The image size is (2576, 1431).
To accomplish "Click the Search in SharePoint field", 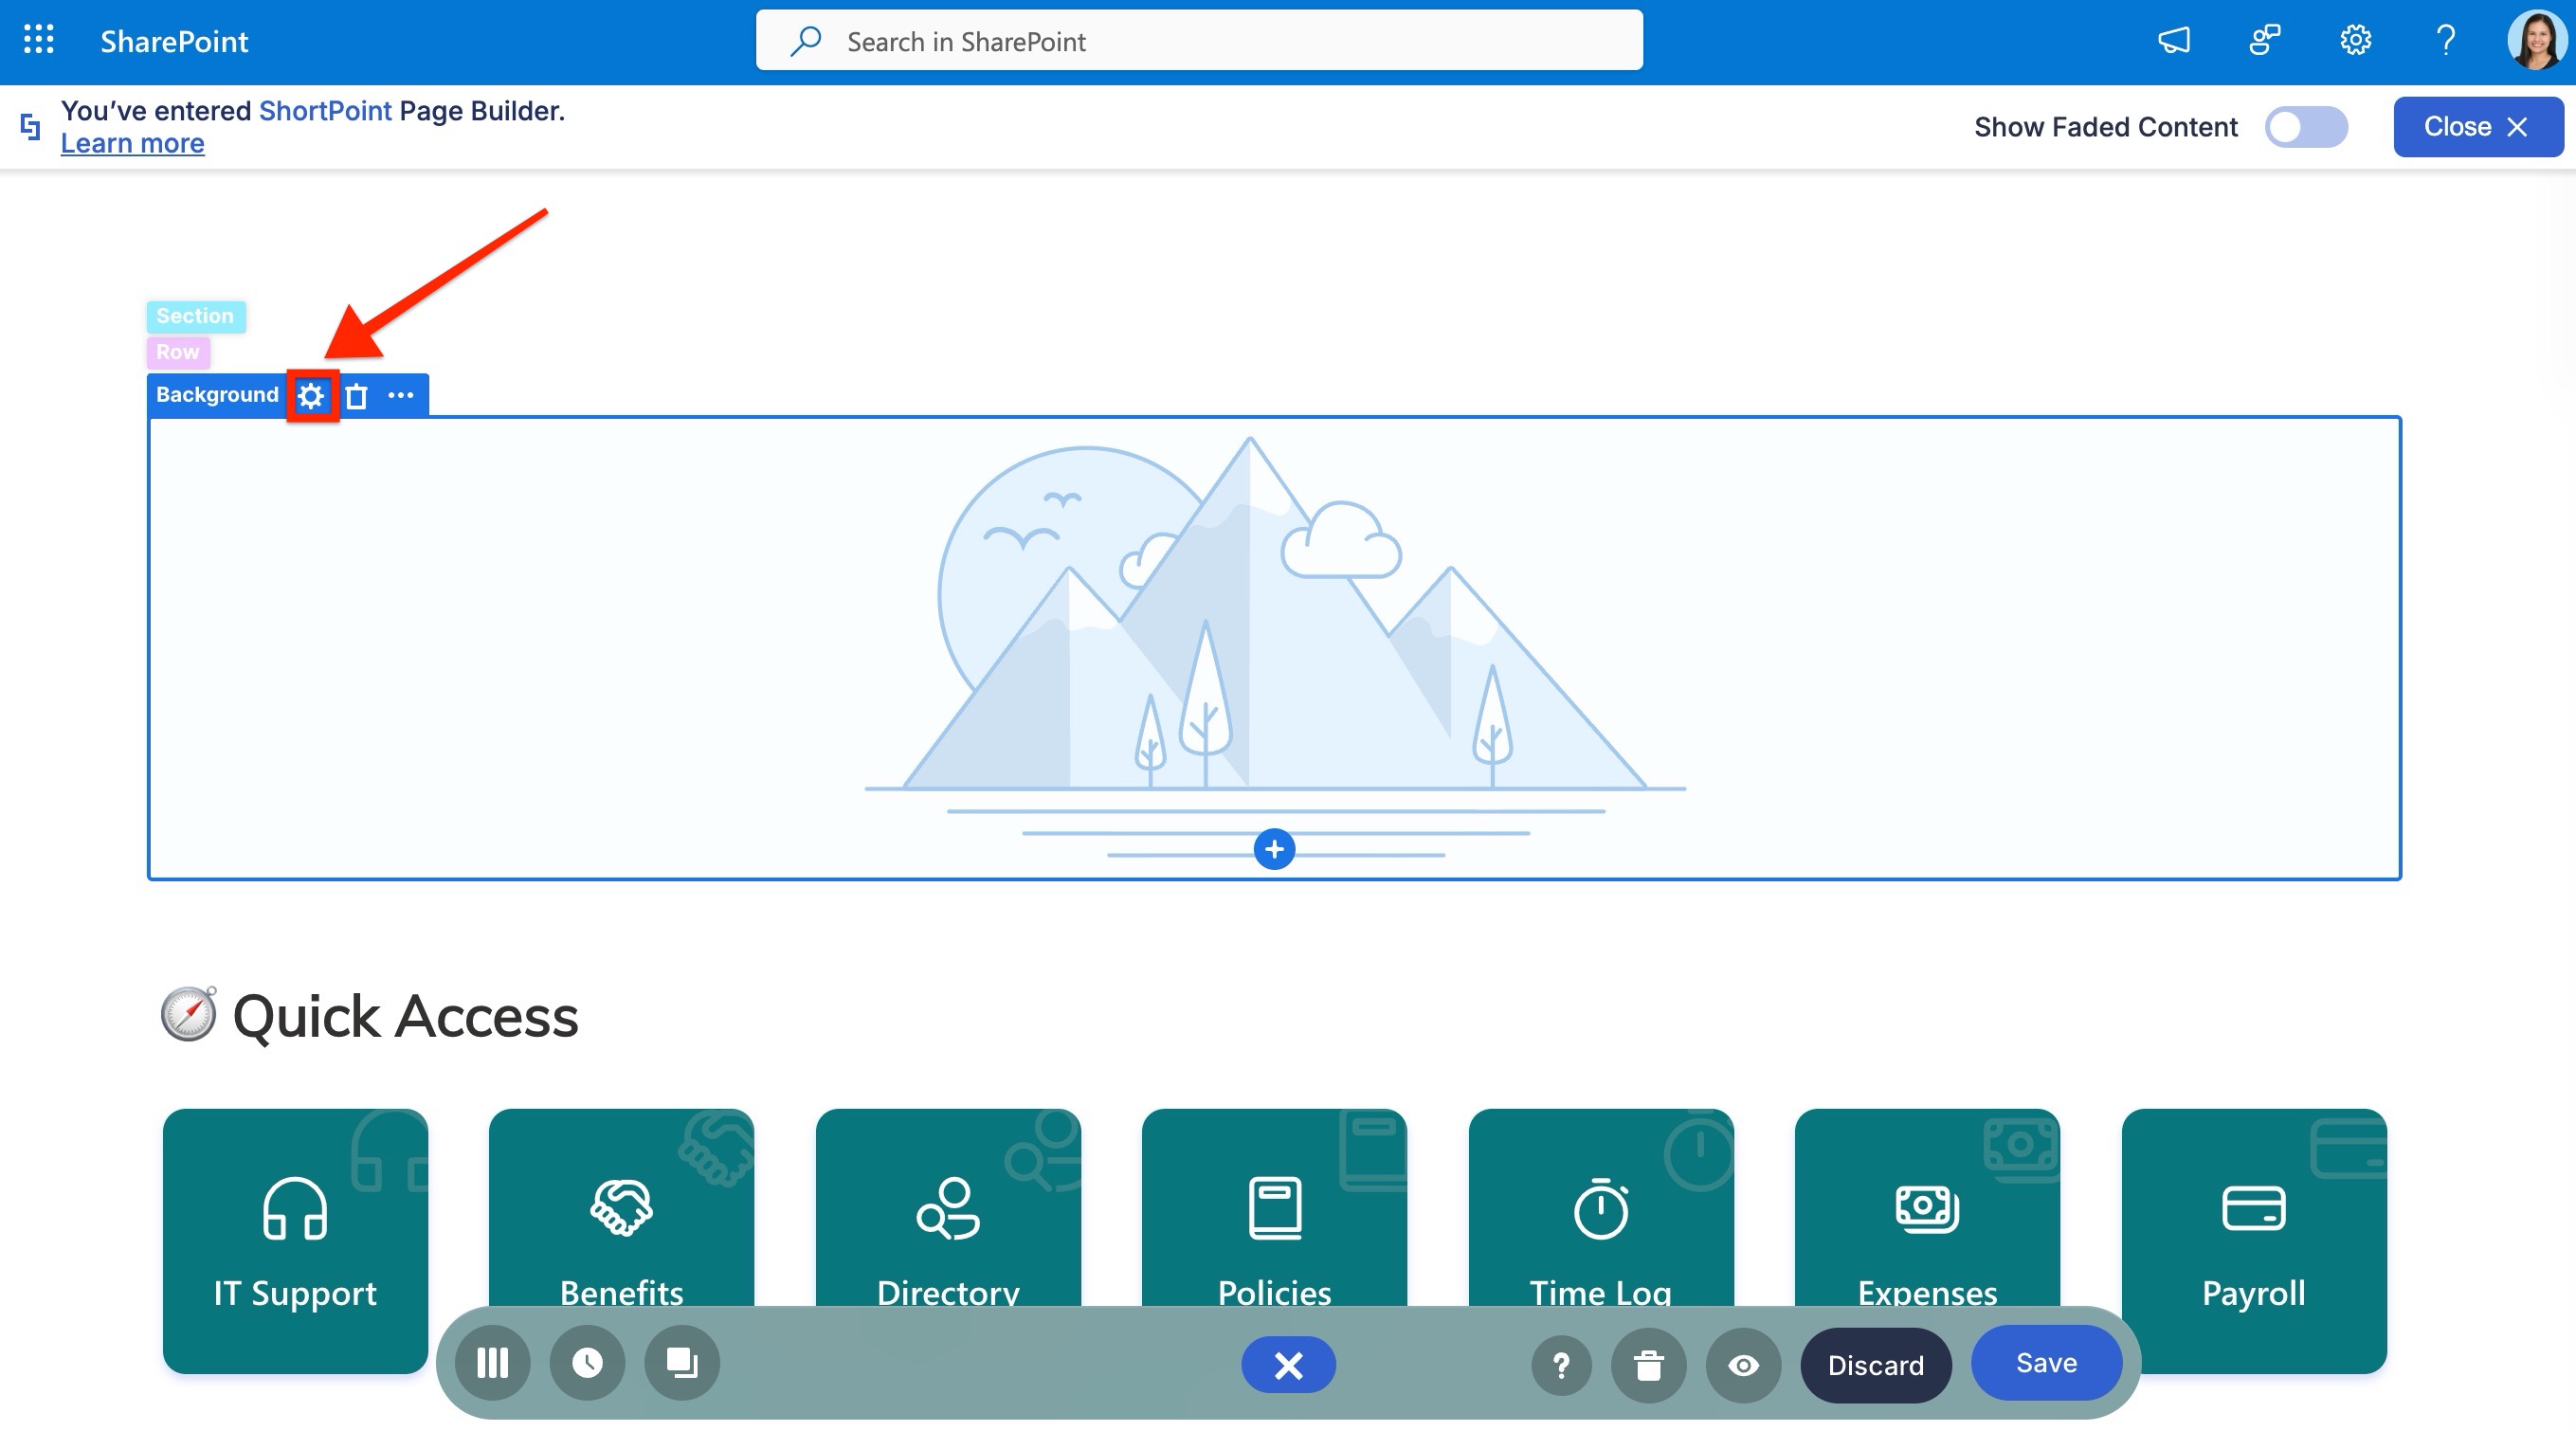I will coord(1200,41).
